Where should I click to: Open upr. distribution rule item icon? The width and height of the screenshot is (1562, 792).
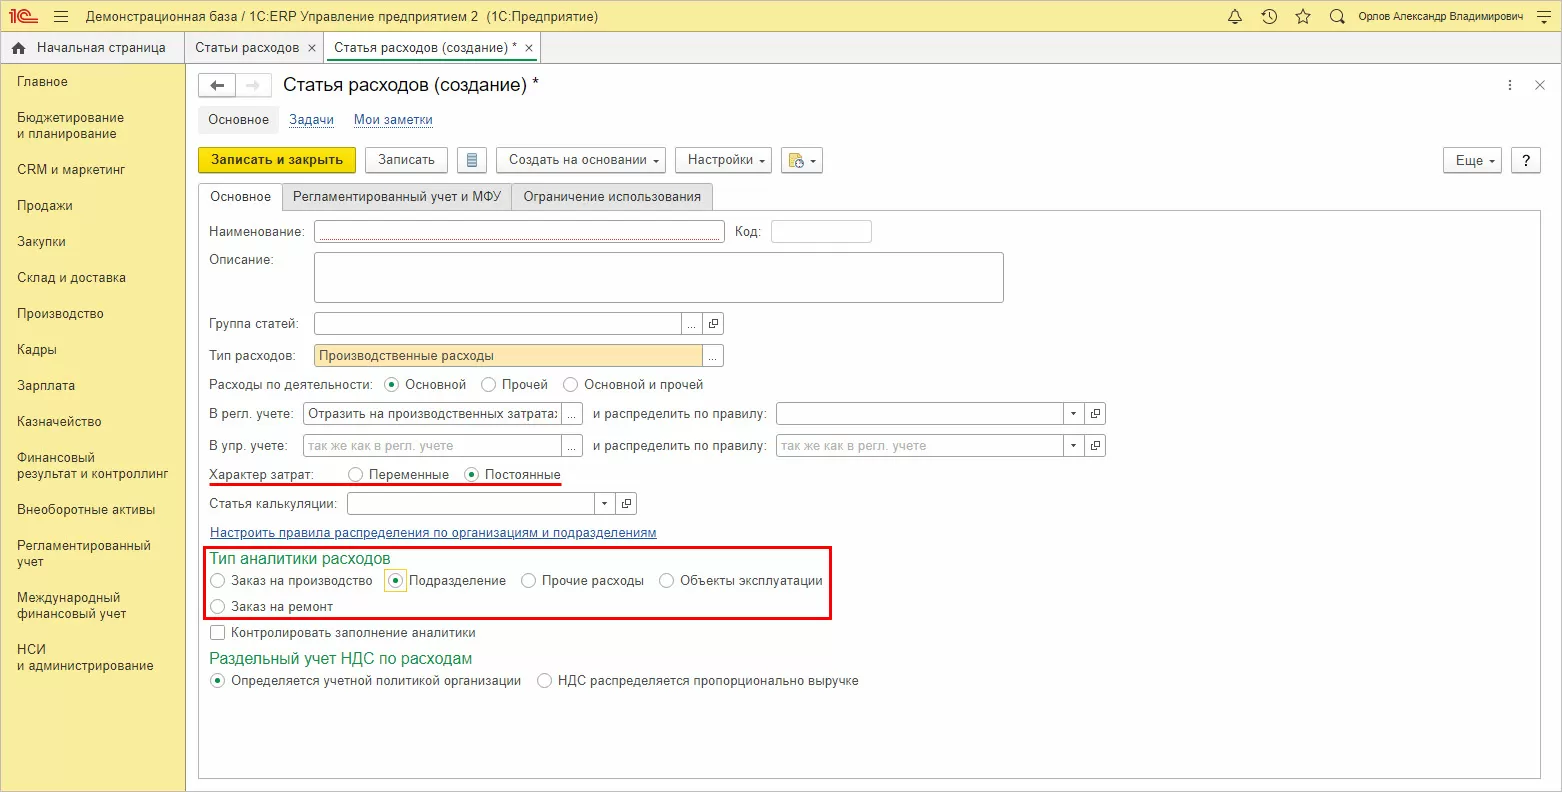1096,446
